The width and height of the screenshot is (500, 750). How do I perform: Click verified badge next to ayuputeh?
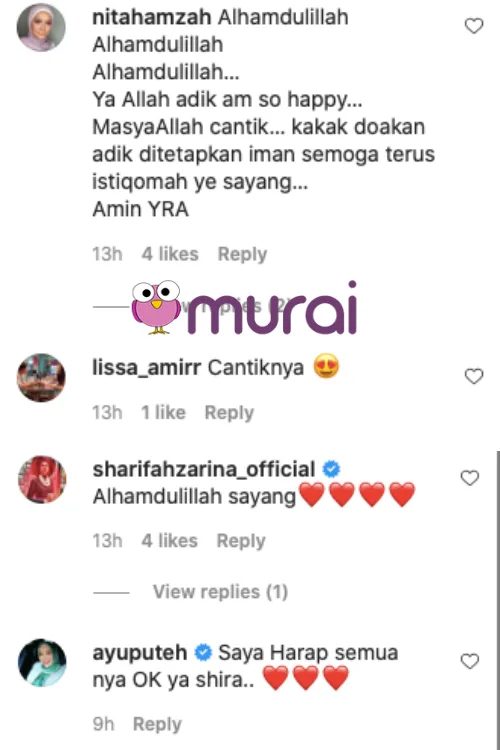click(203, 652)
